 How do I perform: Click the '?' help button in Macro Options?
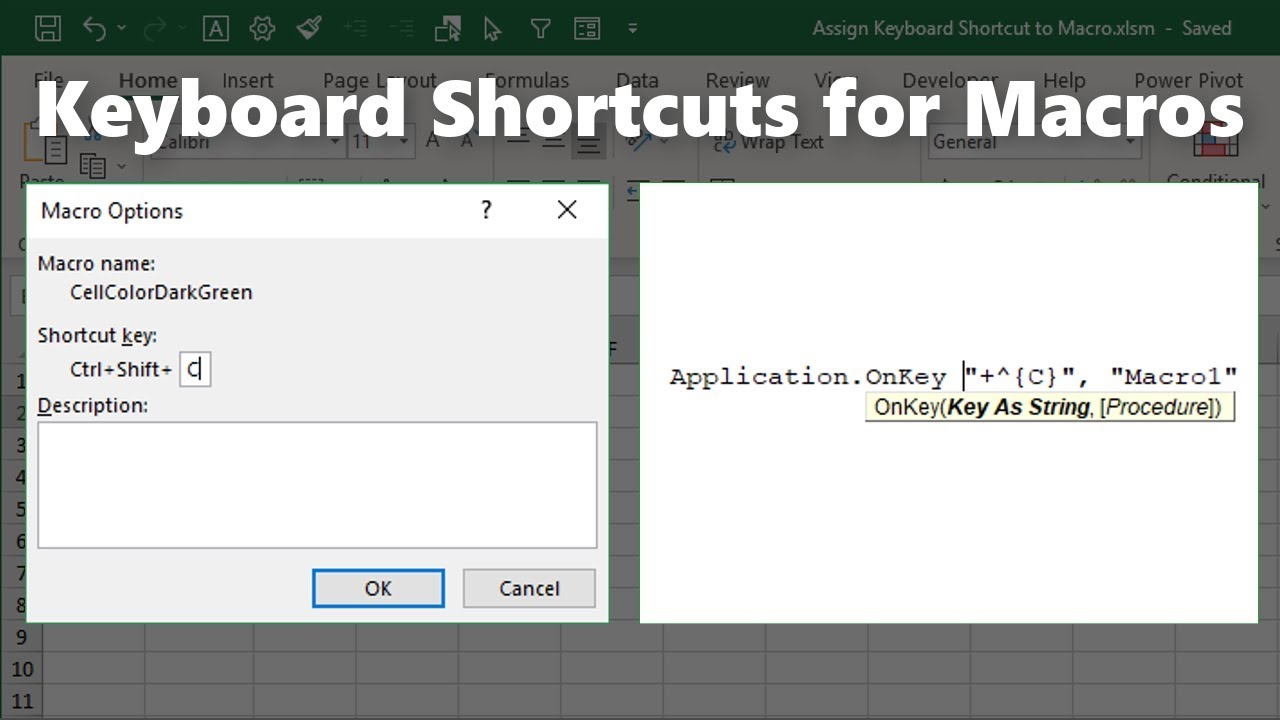(486, 210)
